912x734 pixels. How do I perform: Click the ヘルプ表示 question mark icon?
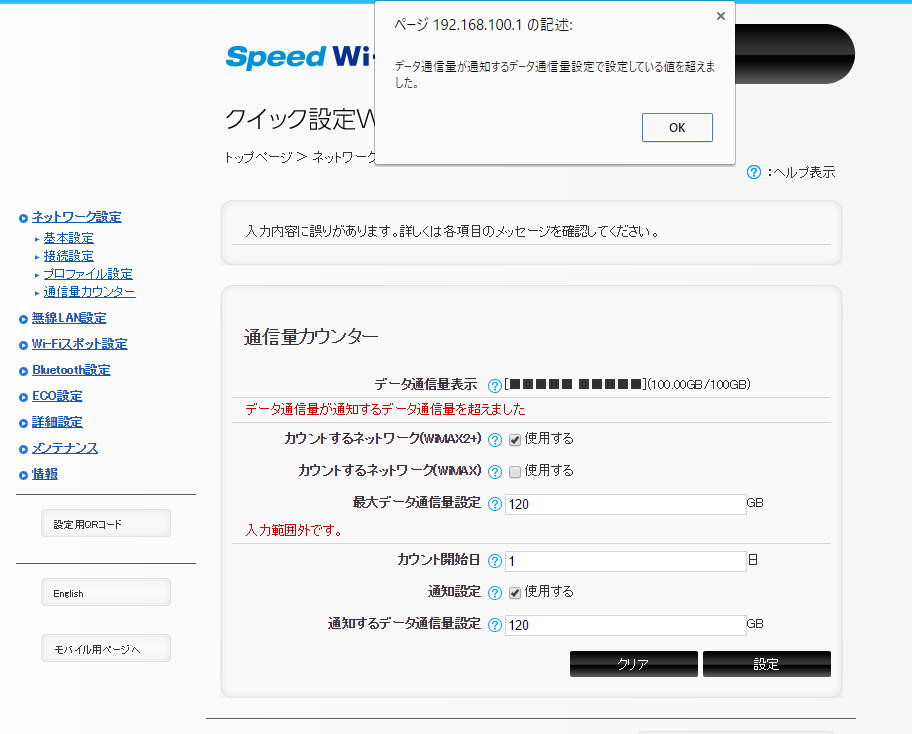754,172
